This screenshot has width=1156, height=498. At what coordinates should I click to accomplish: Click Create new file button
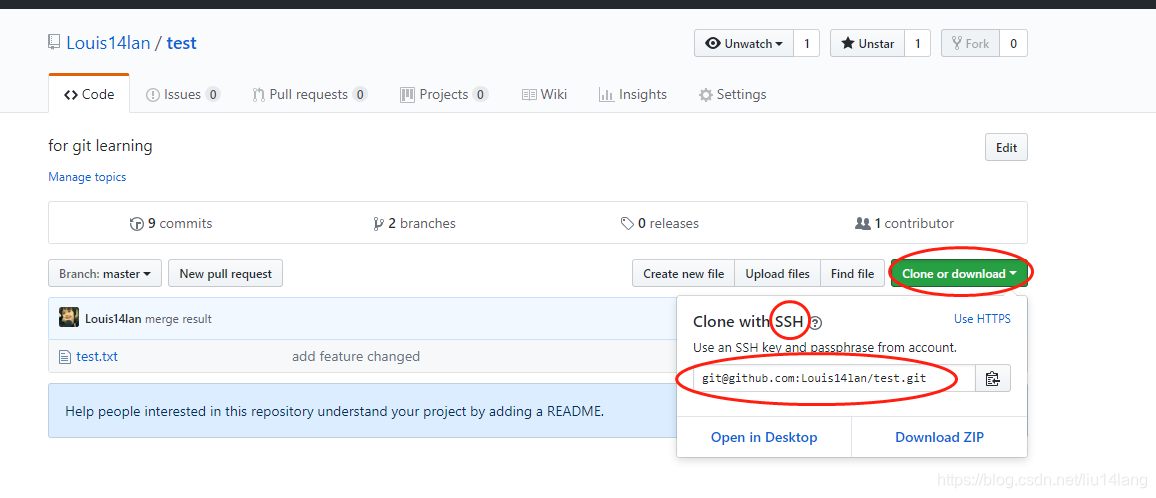[683, 274]
